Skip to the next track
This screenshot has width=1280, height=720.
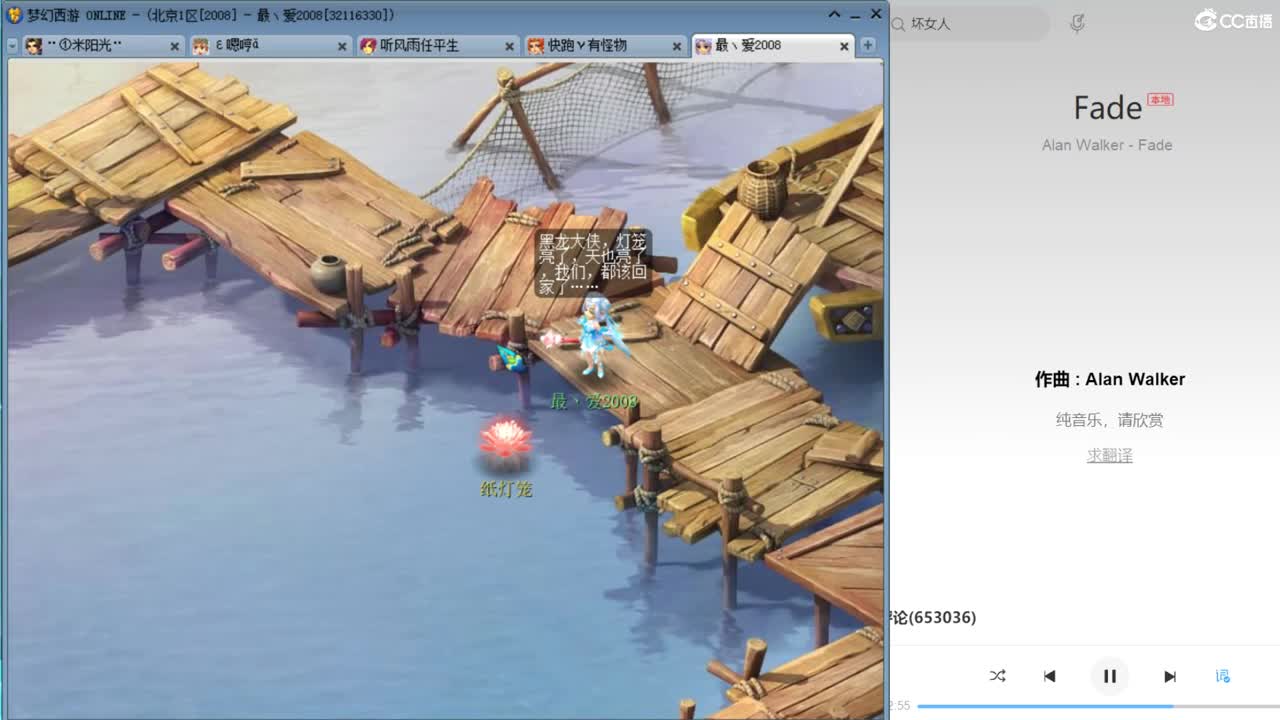tap(1170, 676)
